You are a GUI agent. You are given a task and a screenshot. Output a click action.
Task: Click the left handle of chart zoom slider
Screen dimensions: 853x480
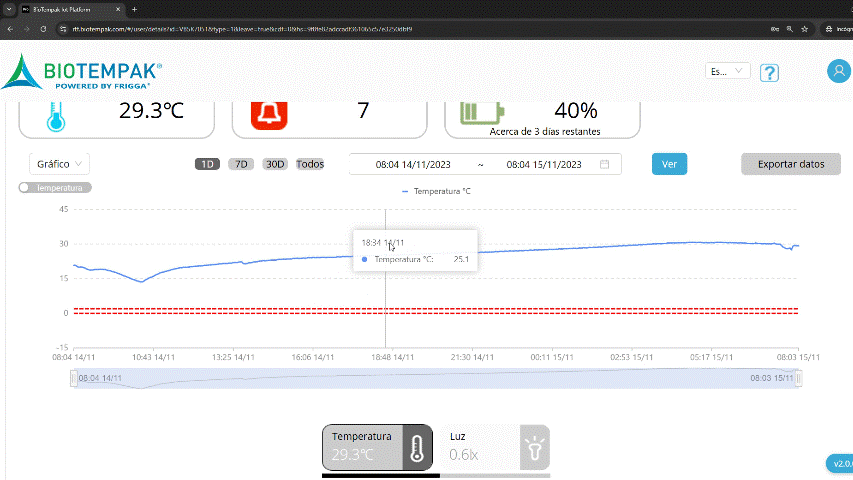pos(72,378)
